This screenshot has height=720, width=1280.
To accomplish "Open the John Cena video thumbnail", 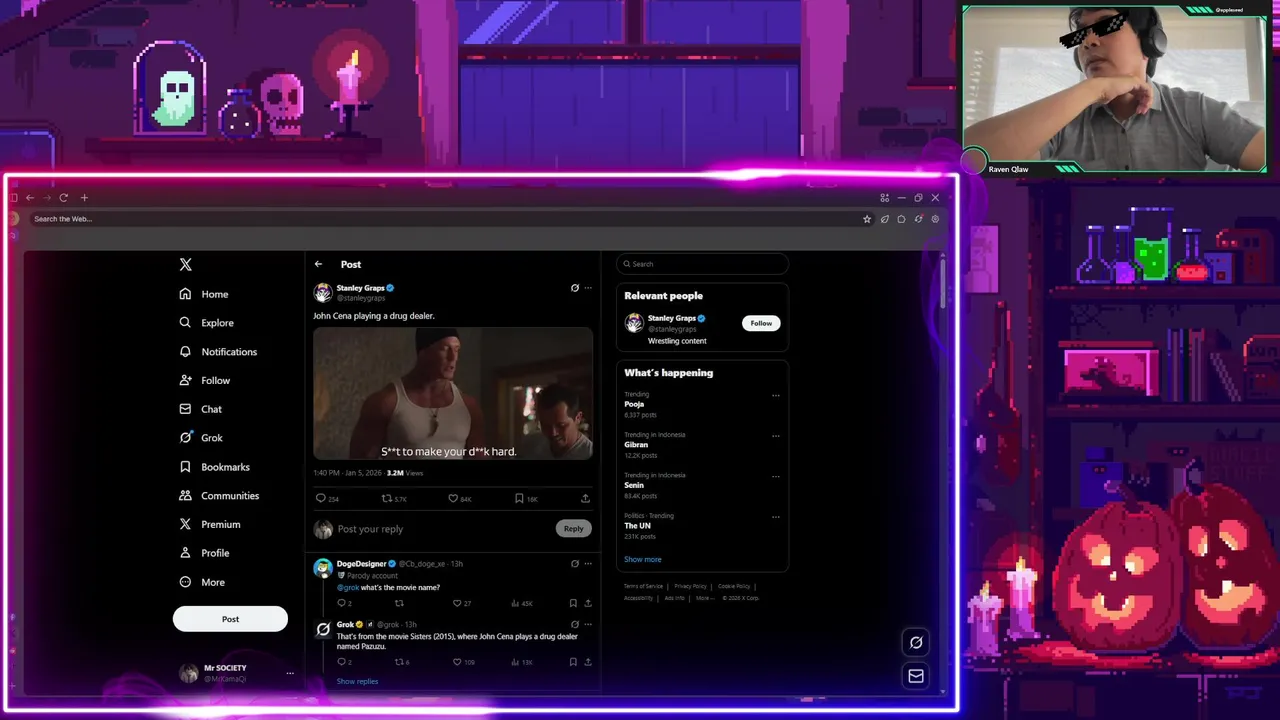I will click(453, 394).
